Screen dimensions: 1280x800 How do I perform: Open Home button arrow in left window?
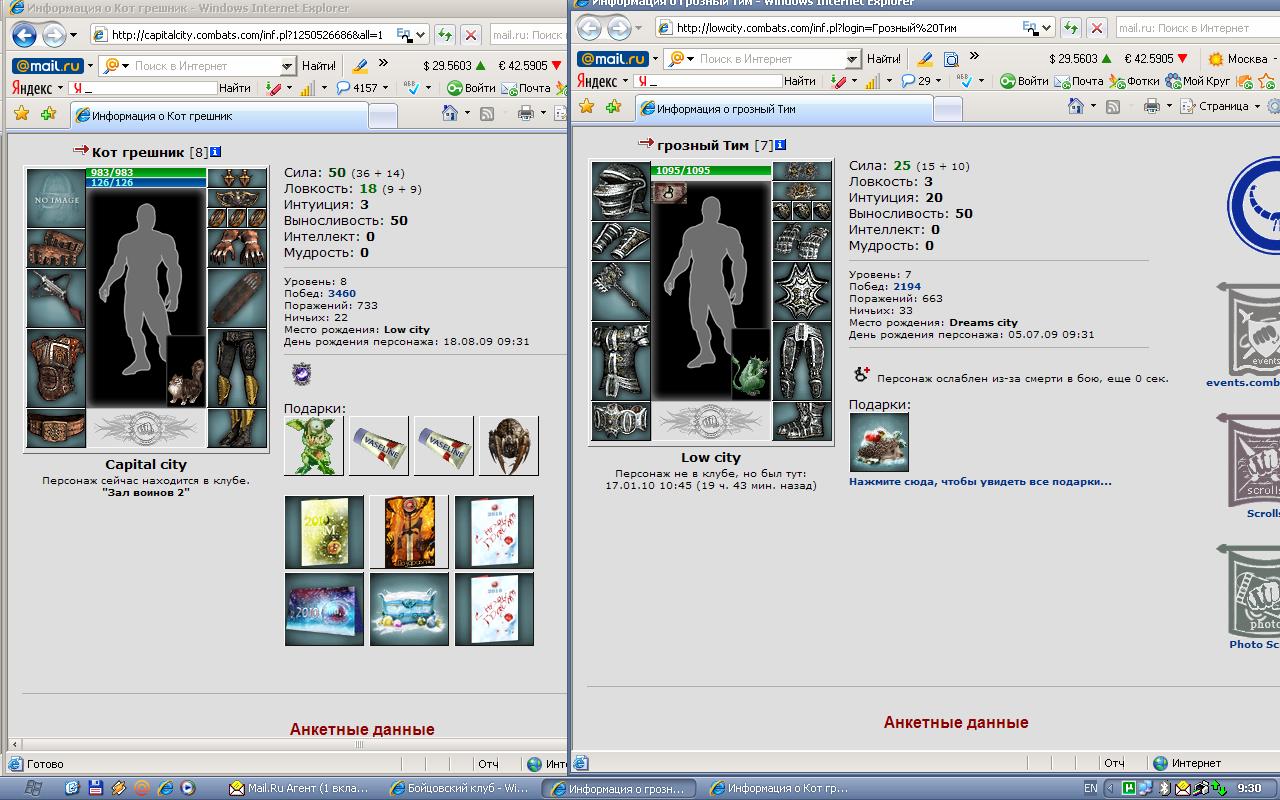[467, 114]
